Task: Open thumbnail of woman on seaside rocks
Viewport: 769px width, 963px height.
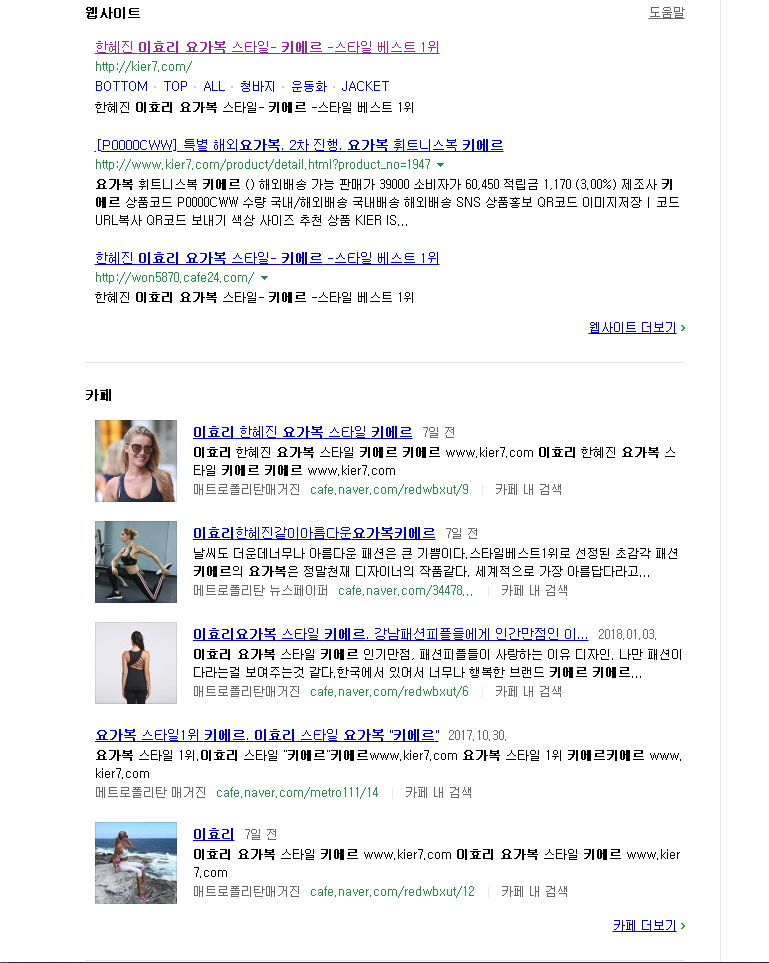Action: click(x=136, y=863)
